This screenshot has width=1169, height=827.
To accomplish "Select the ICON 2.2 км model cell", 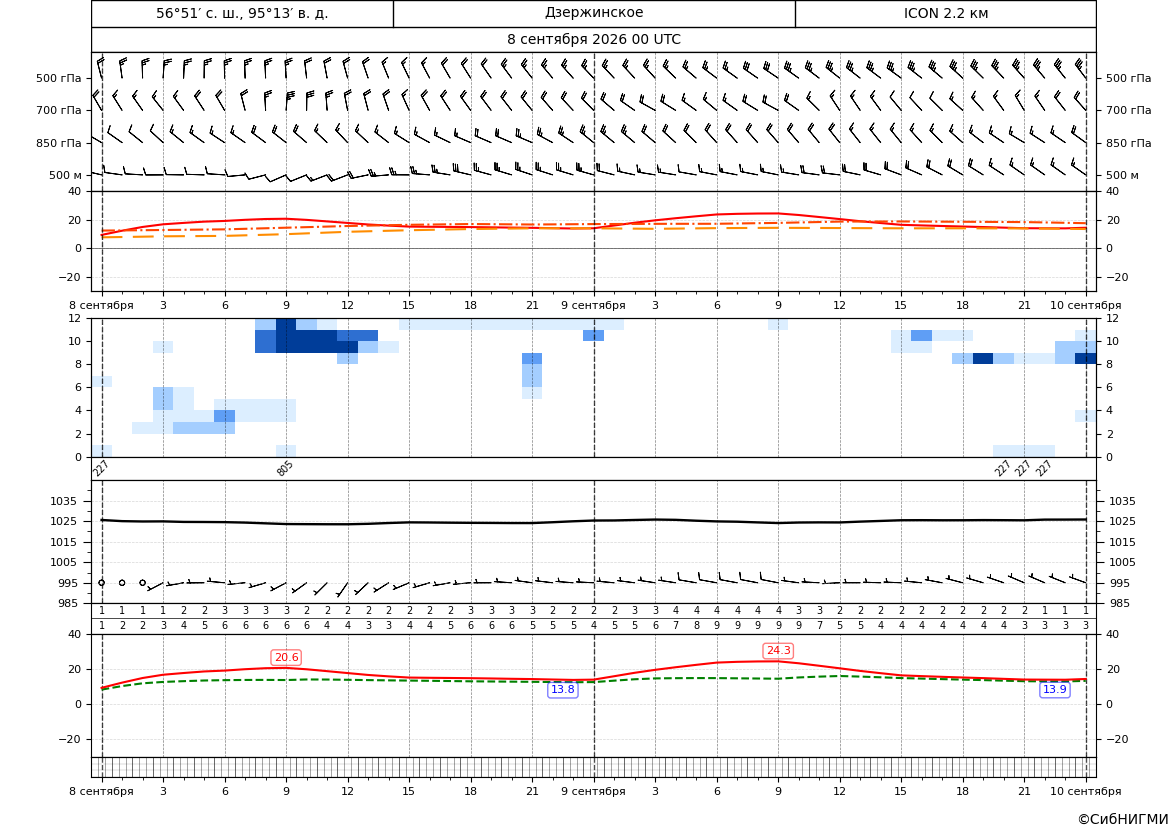I will 946,13.
